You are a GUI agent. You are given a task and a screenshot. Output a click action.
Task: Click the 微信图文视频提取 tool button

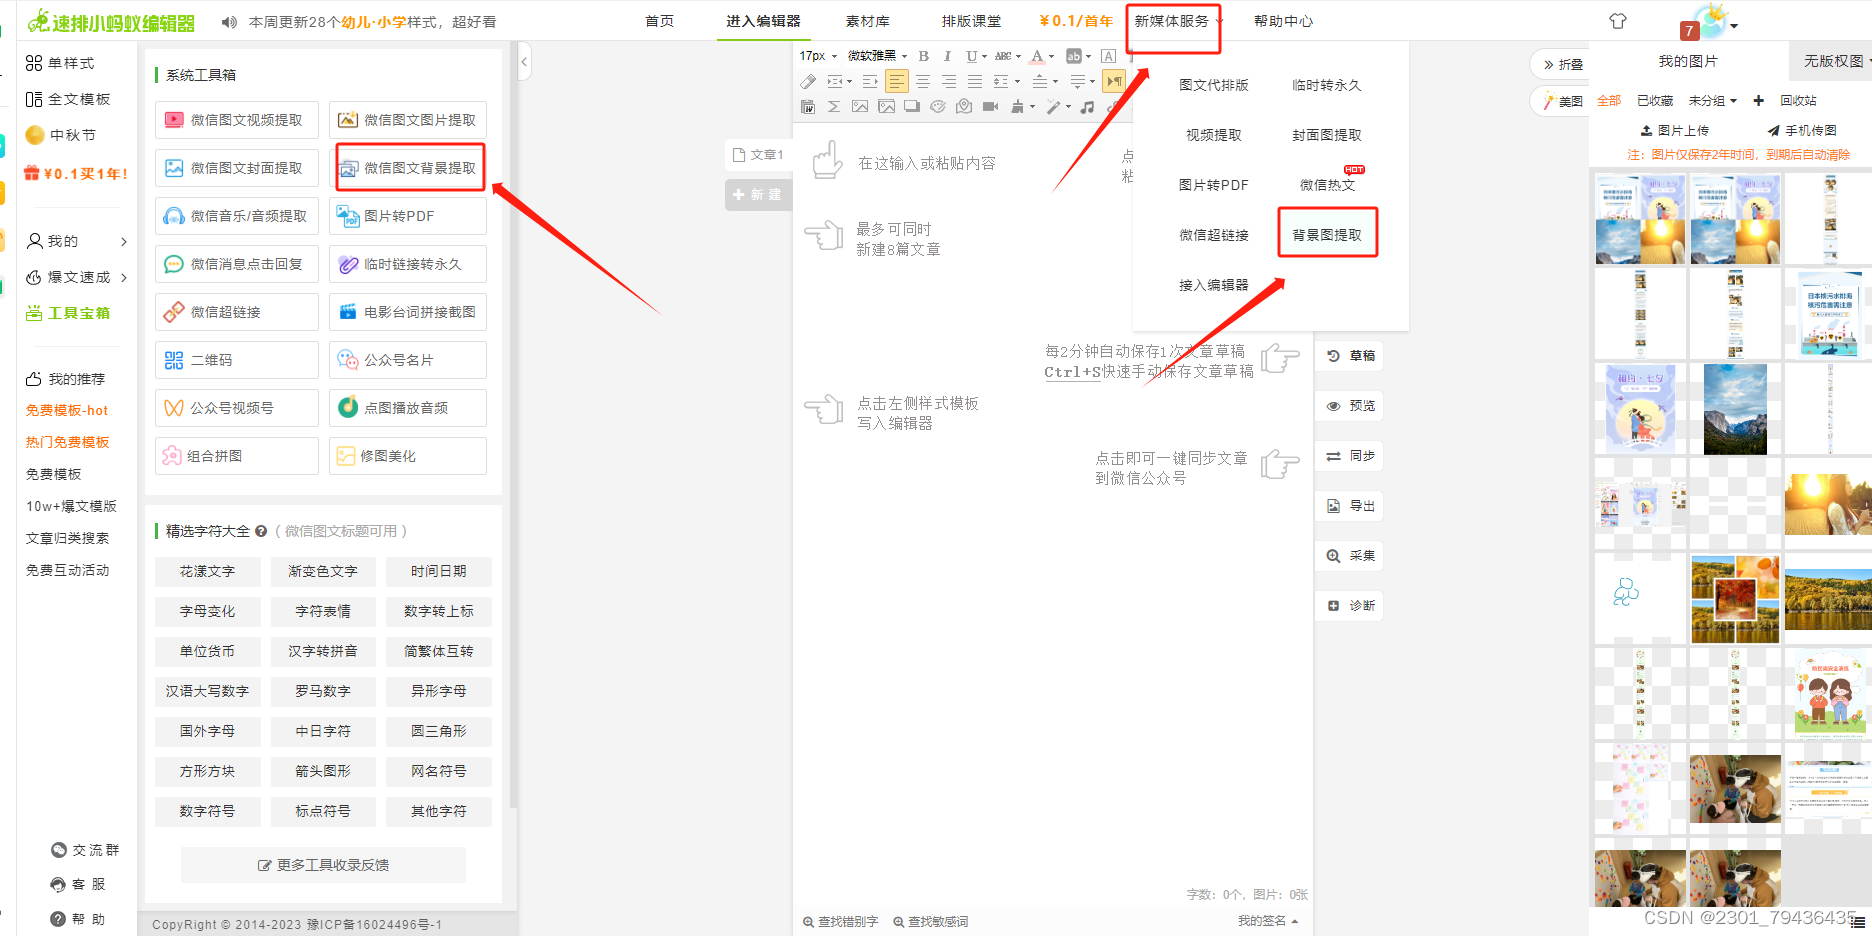[236, 120]
